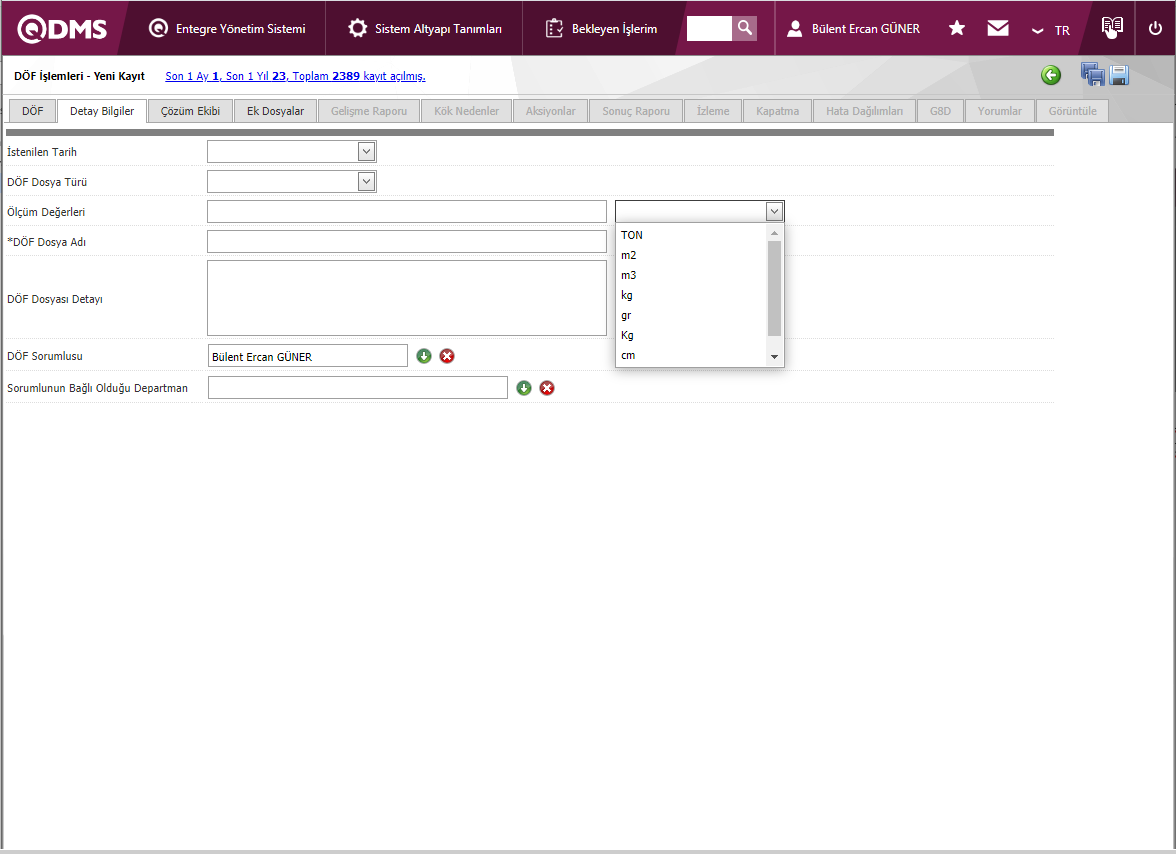Click the power logout icon
Viewport: 1176px width, 854px height.
[x=1155, y=28]
